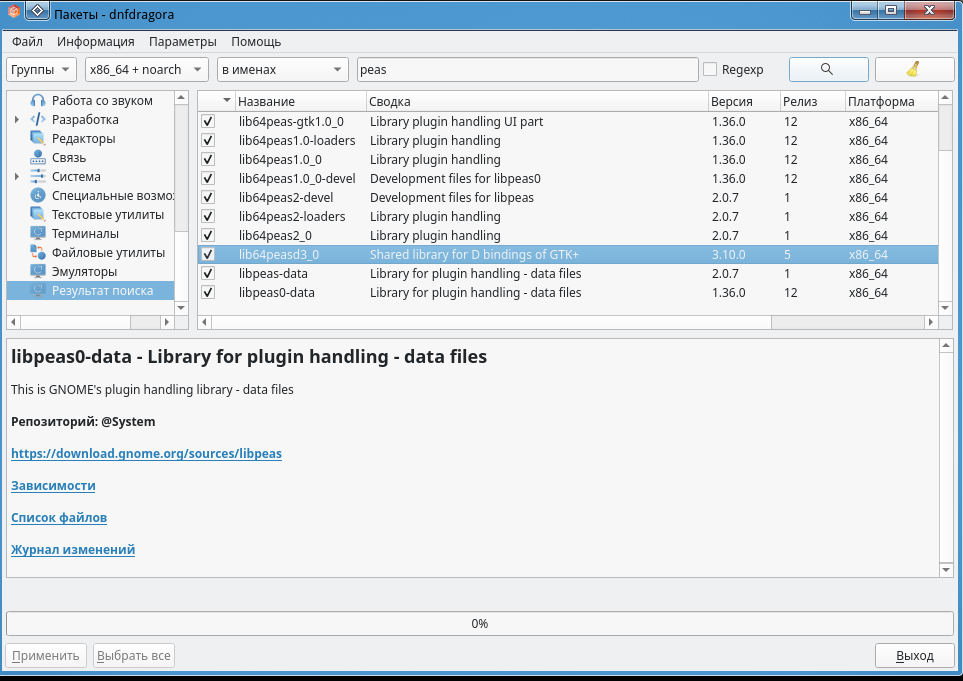
Task: Select the Файловые утилиты group icon
Action: (x=38, y=253)
